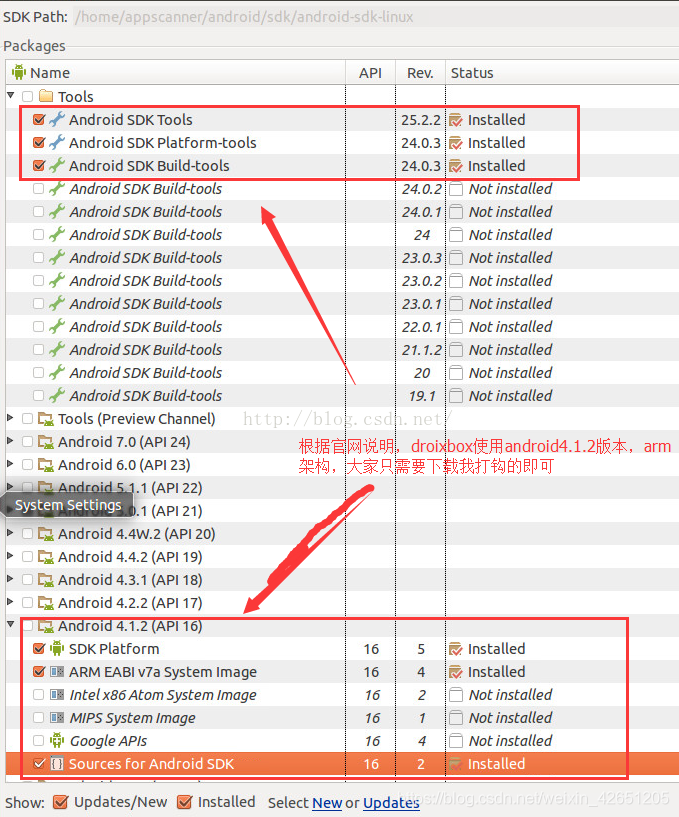Click the Intel x86 Atom System Image icon

[x=57, y=695]
